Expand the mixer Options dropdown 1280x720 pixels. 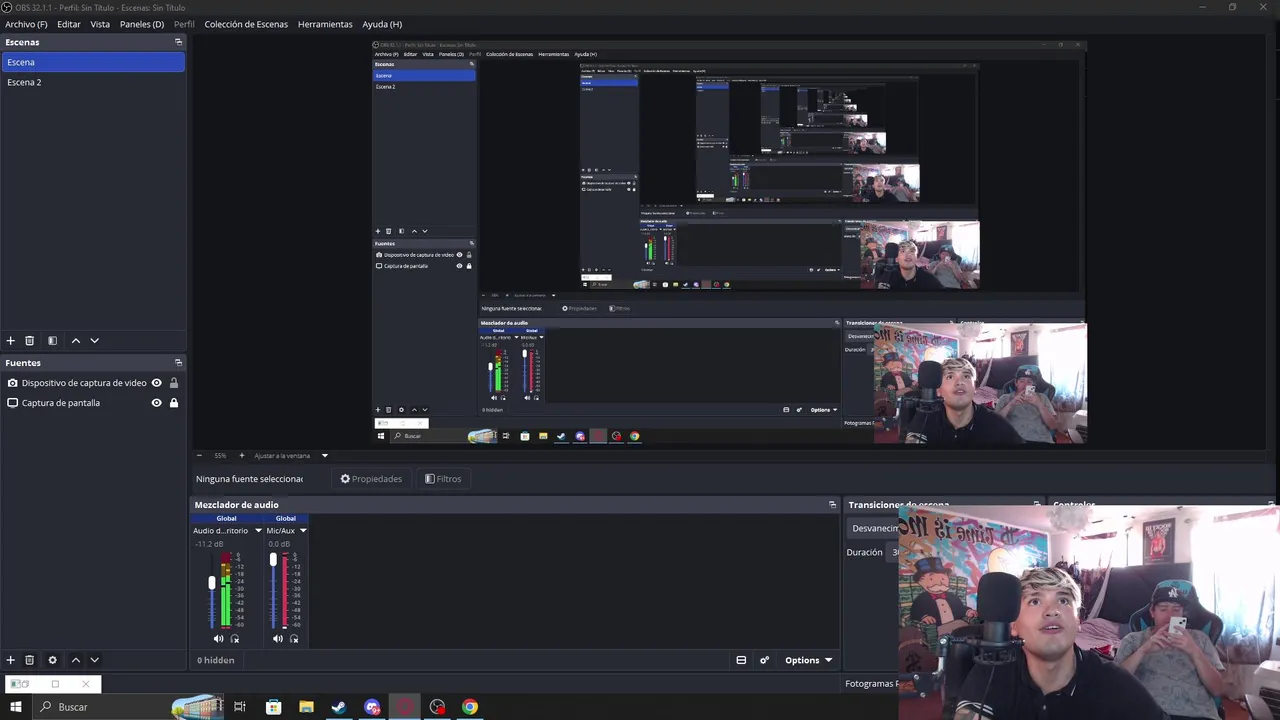pyautogui.click(x=808, y=660)
